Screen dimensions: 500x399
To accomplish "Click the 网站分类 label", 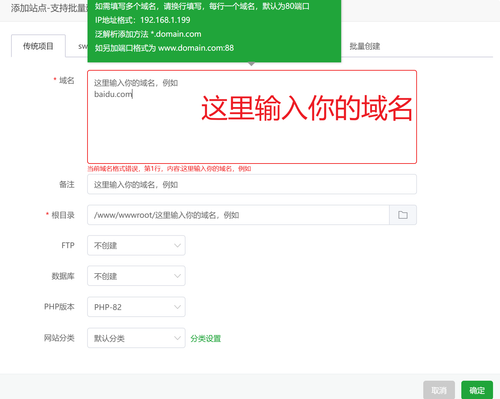I will [x=59, y=338].
